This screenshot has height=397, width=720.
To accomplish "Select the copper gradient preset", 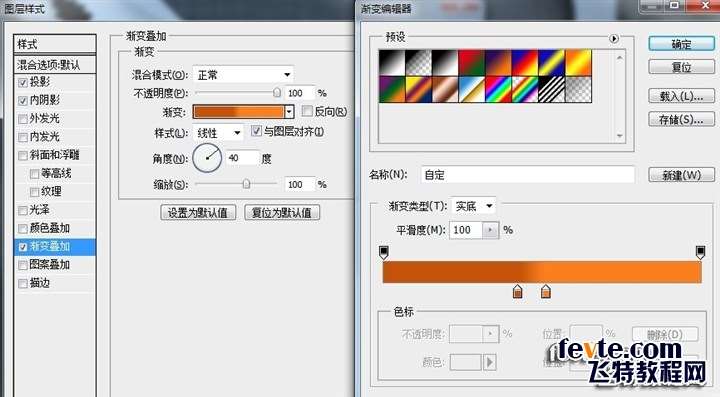I will tap(444, 89).
